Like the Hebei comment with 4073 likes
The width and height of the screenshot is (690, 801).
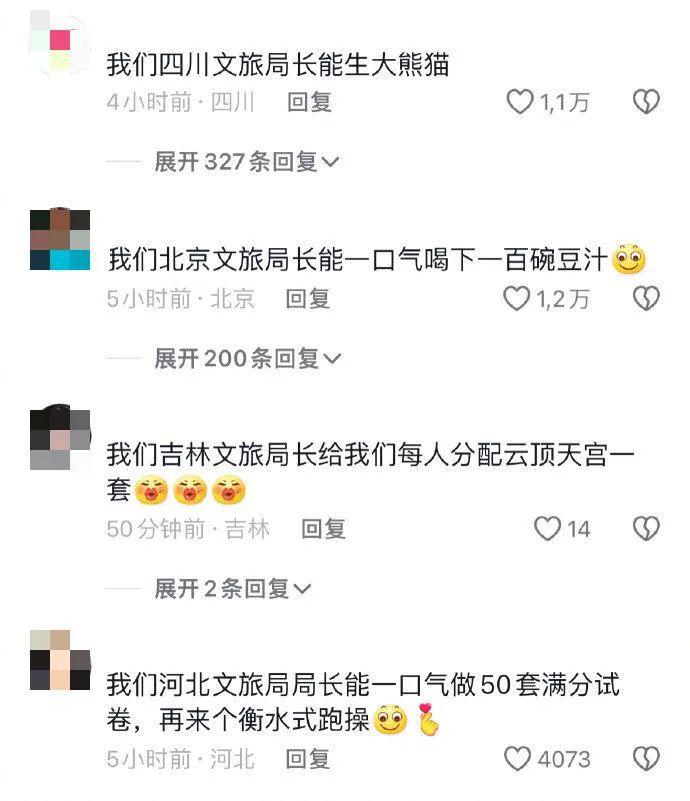(x=517, y=759)
